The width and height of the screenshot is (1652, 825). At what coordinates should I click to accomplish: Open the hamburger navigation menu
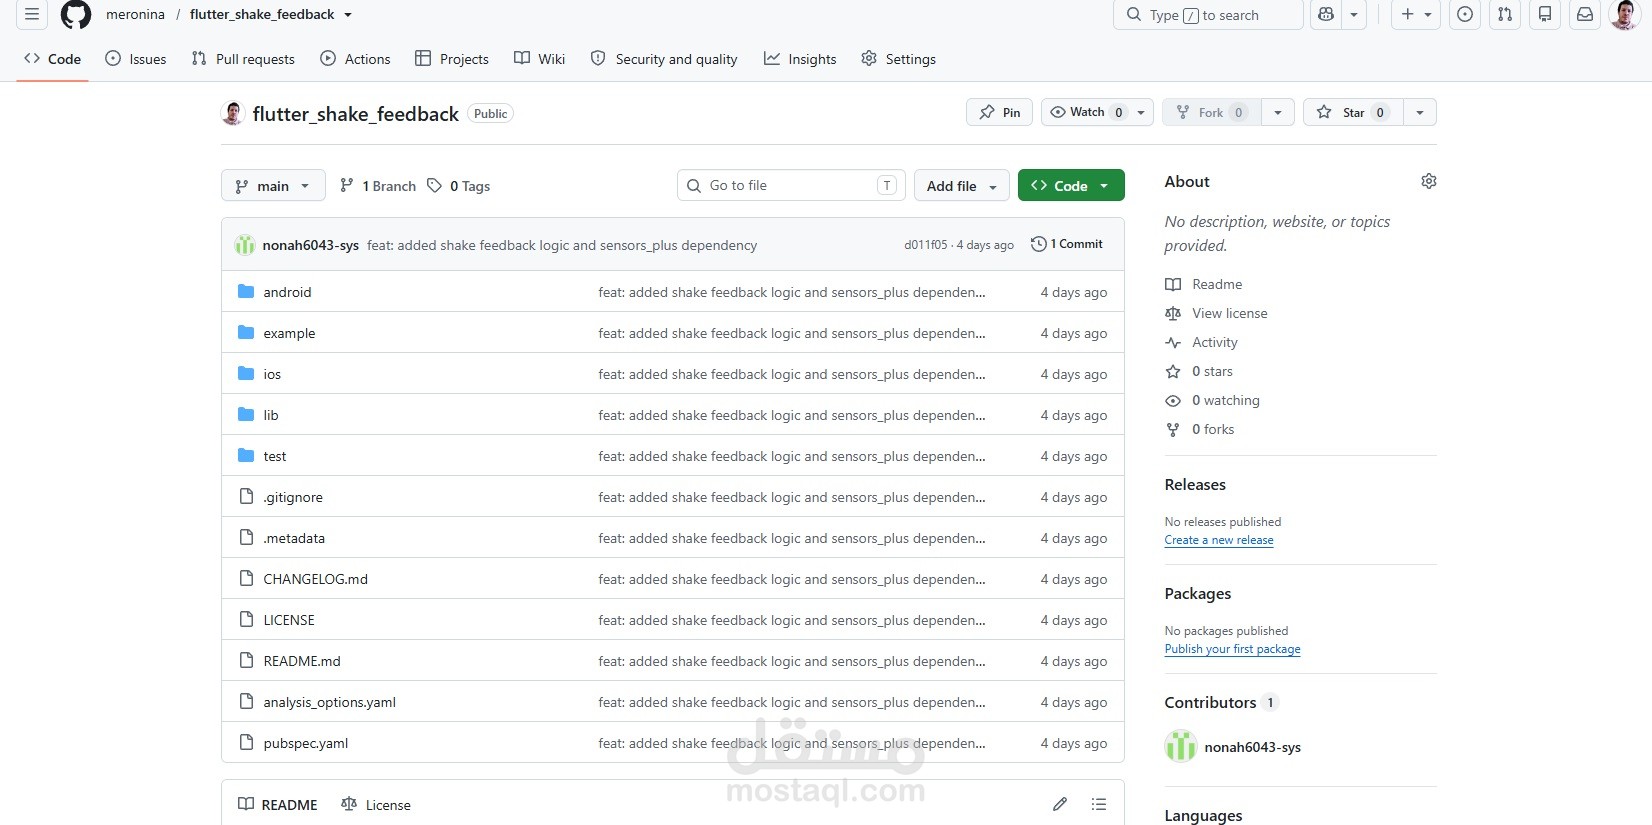32,14
